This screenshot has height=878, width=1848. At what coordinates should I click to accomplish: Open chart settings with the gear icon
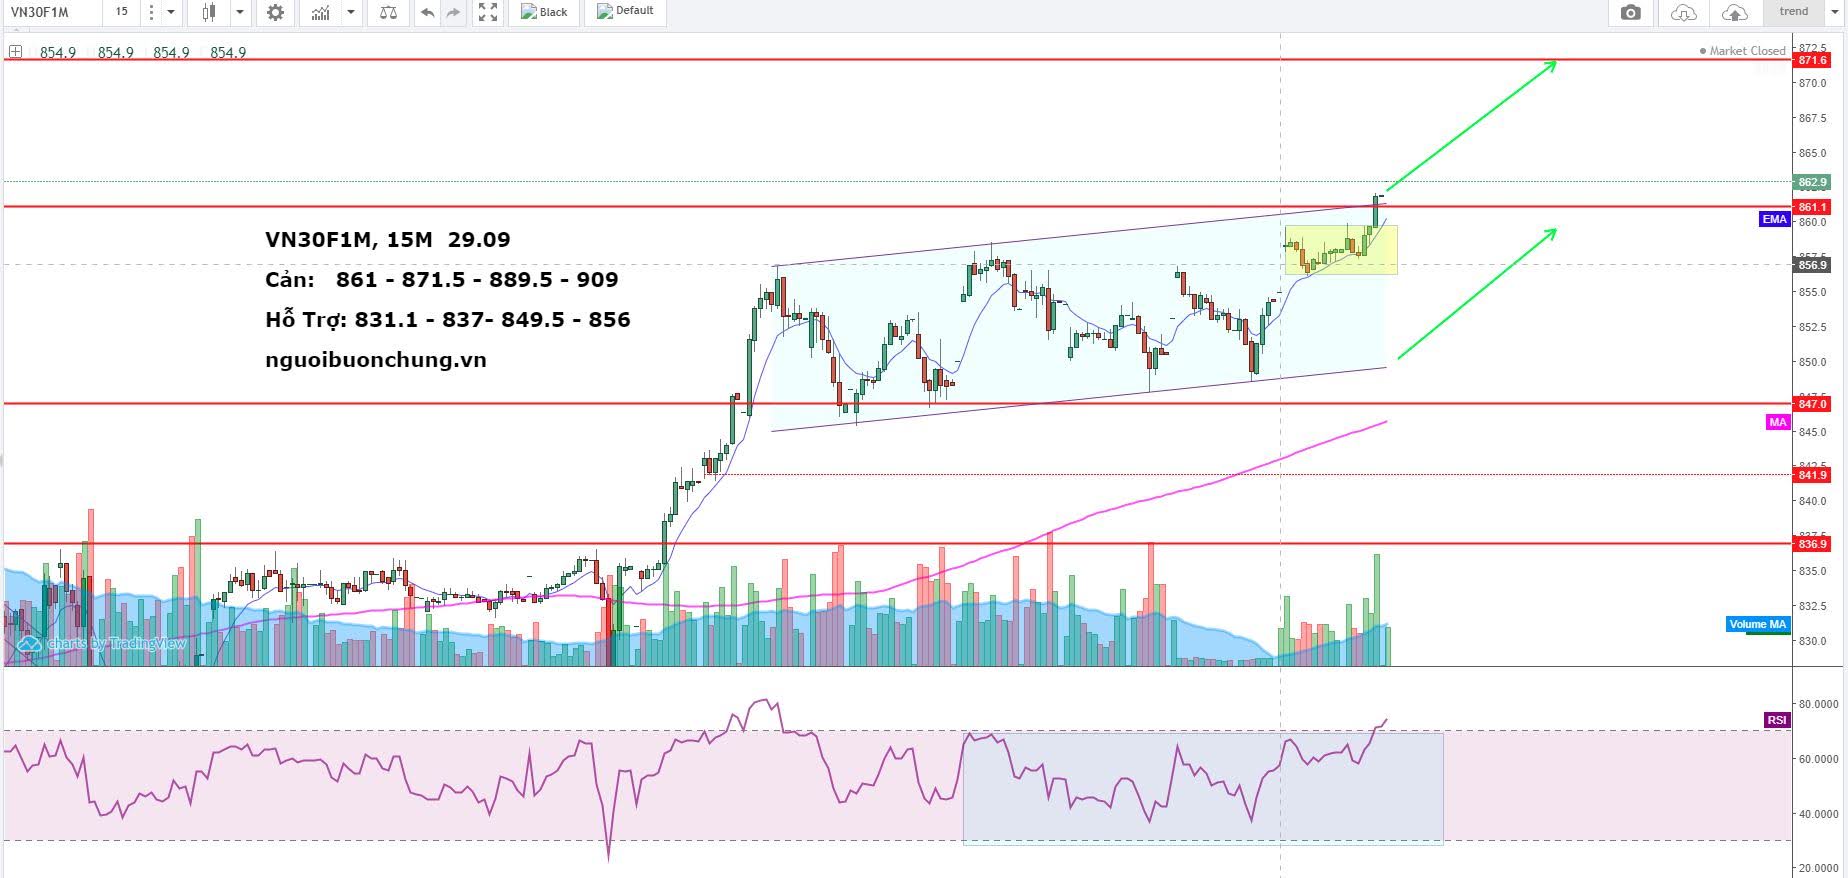pos(275,12)
